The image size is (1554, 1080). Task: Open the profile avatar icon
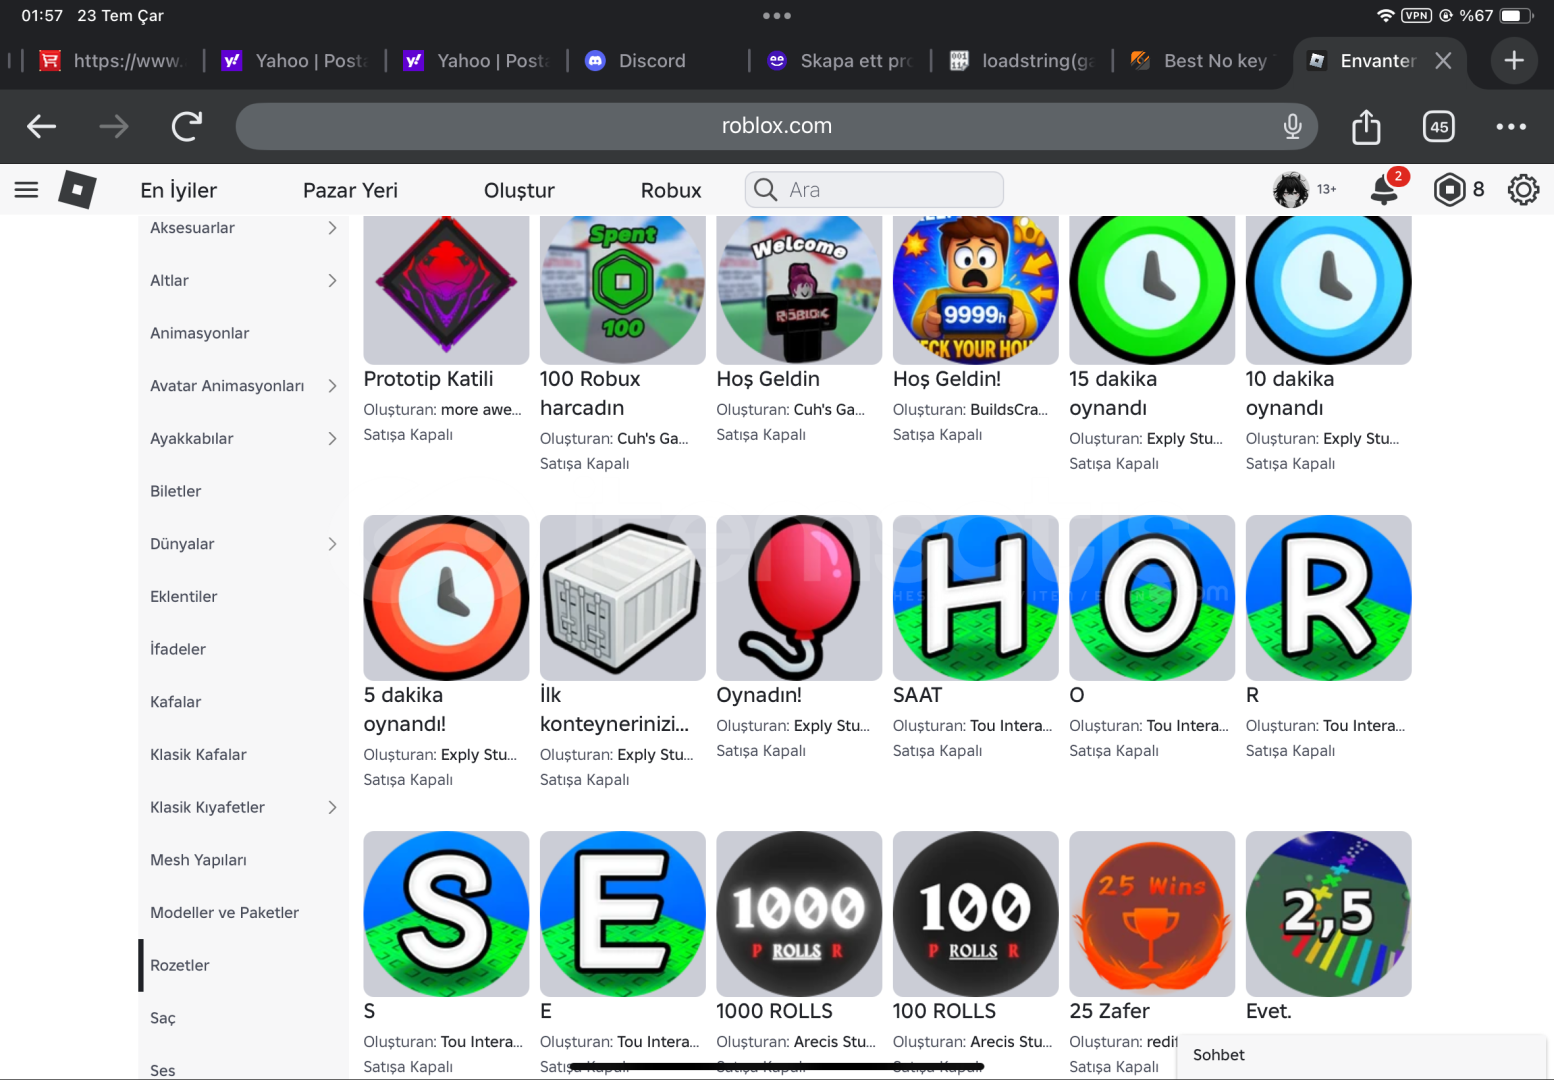(1291, 189)
